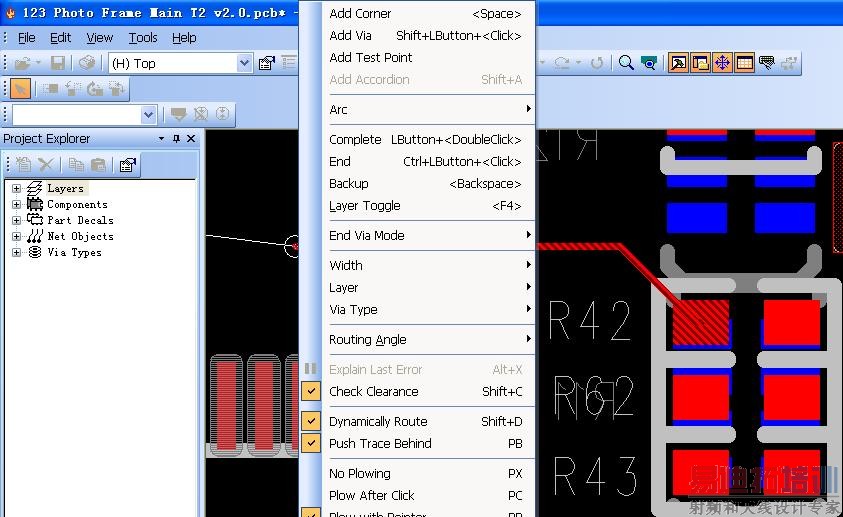Open Project Explorer panel options arrow
The width and height of the screenshot is (843, 517).
tap(161, 139)
